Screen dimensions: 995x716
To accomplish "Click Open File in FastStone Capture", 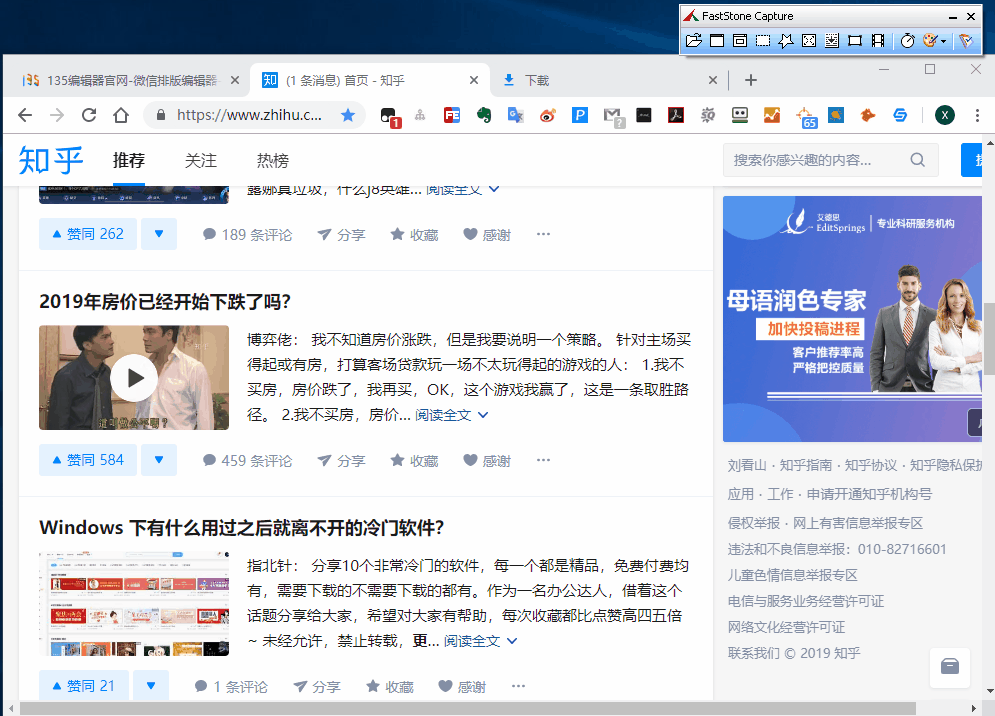I will pyautogui.click(x=694, y=41).
